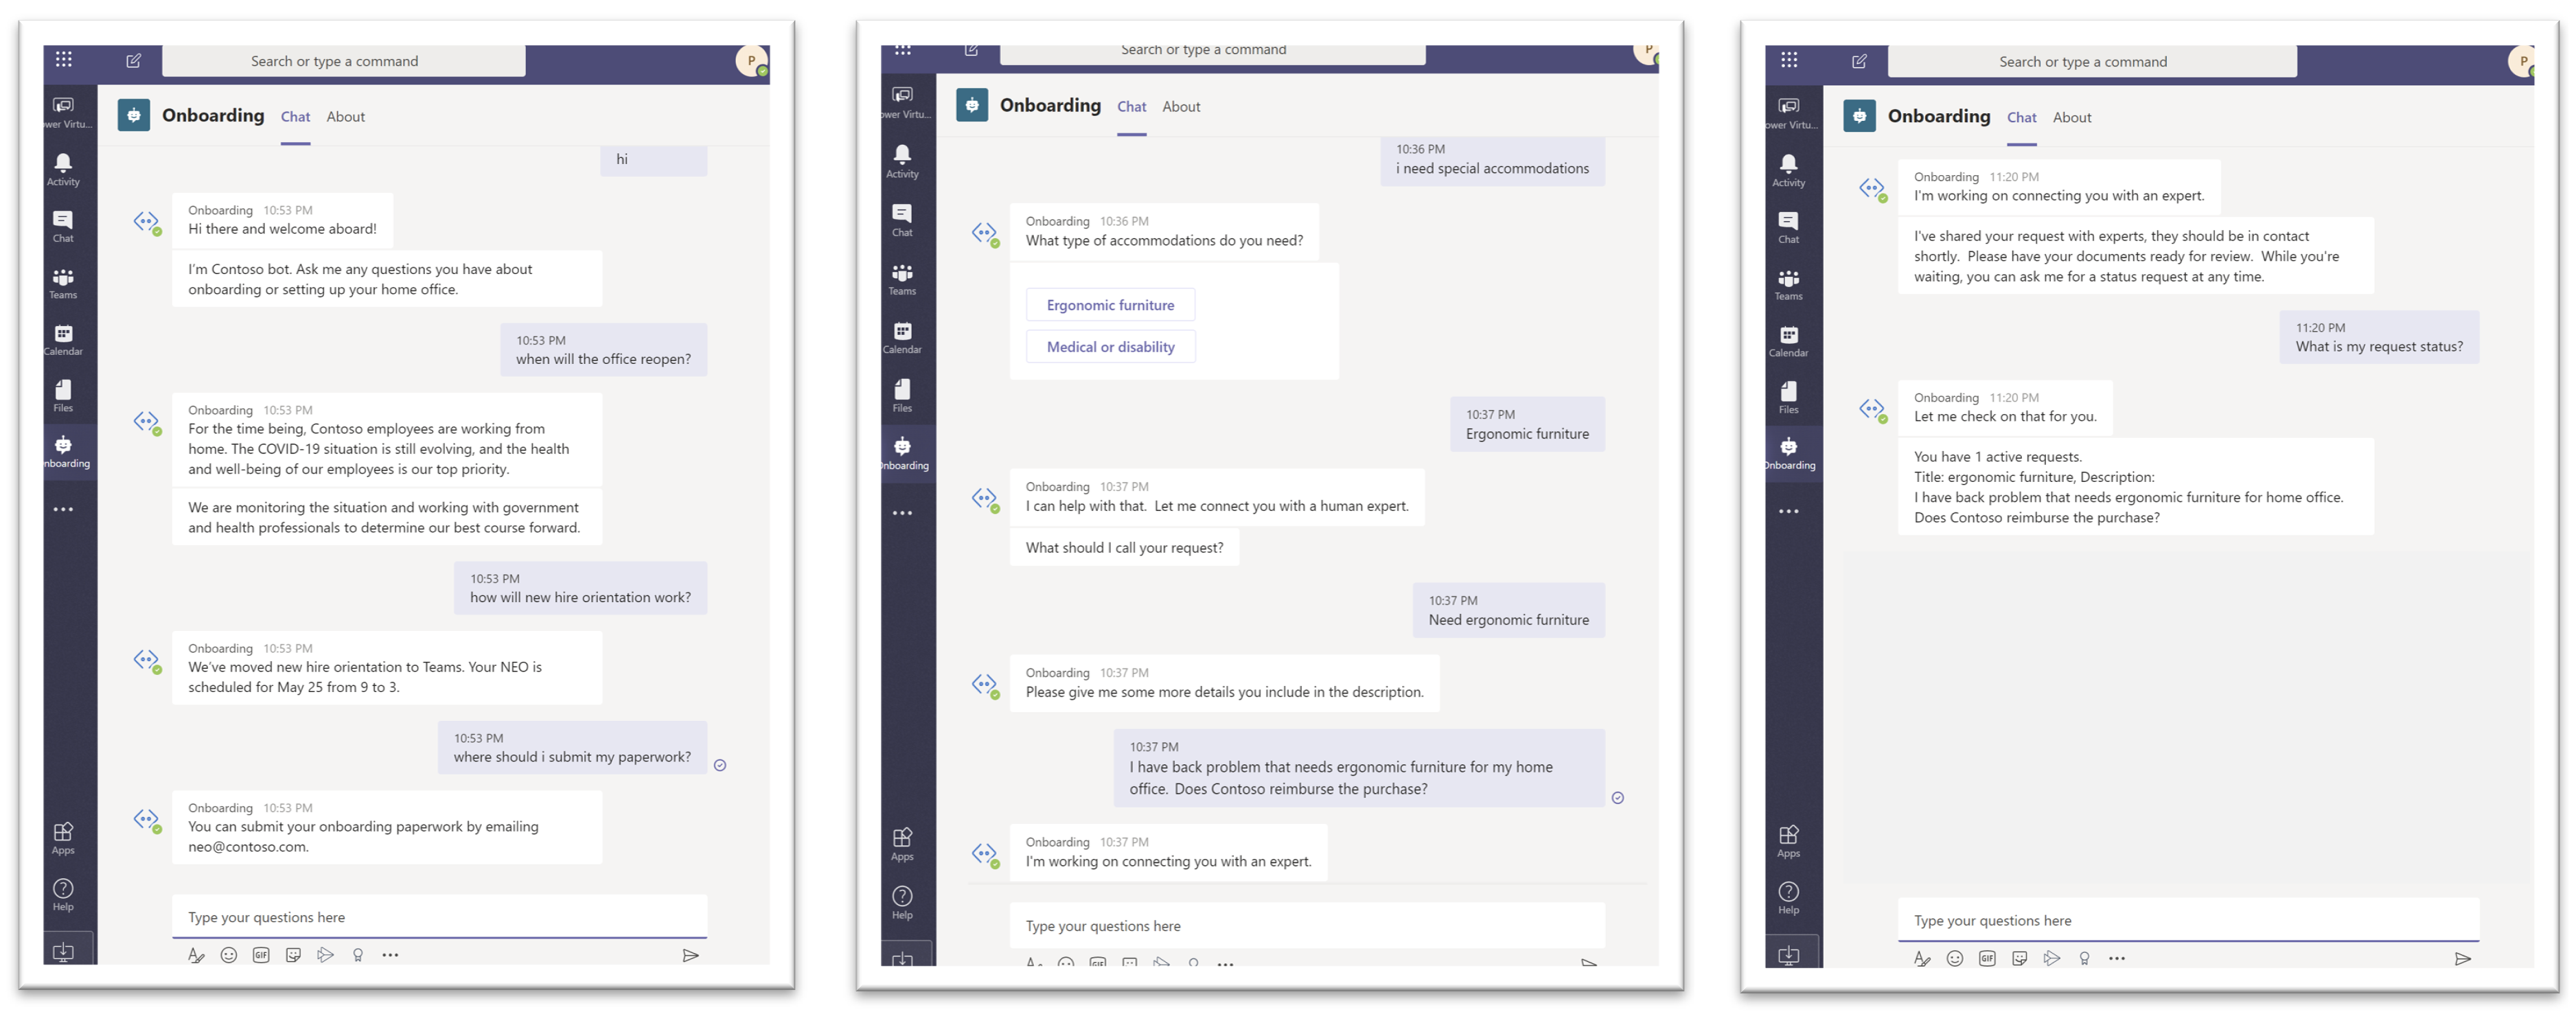Click send arrow in left window compose bar
Viewport: 2576px width, 1012px height.
pos(690,955)
